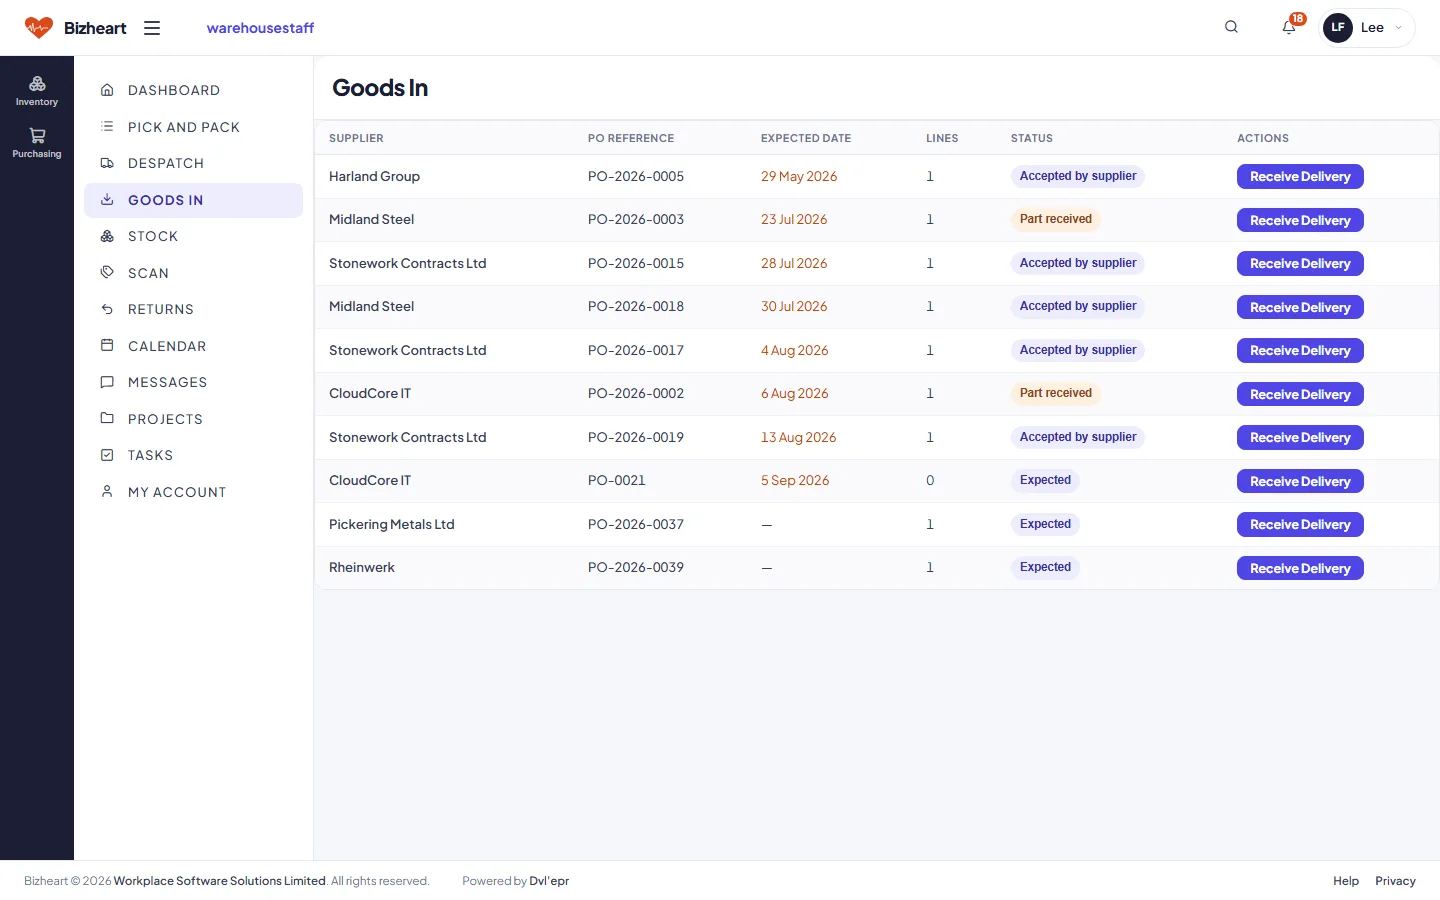Receive delivery for PO-2026-0017
This screenshot has width=1440, height=900.
[x=1300, y=351]
